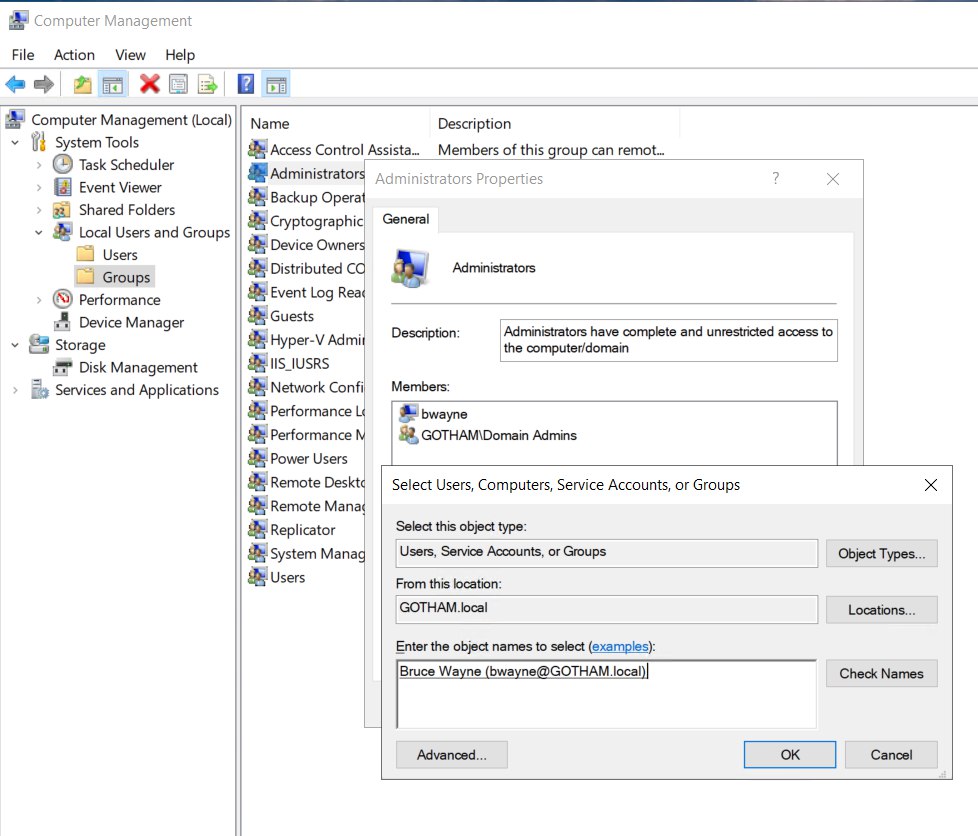The image size is (978, 836).
Task: Switch to the General tab
Action: click(405, 218)
